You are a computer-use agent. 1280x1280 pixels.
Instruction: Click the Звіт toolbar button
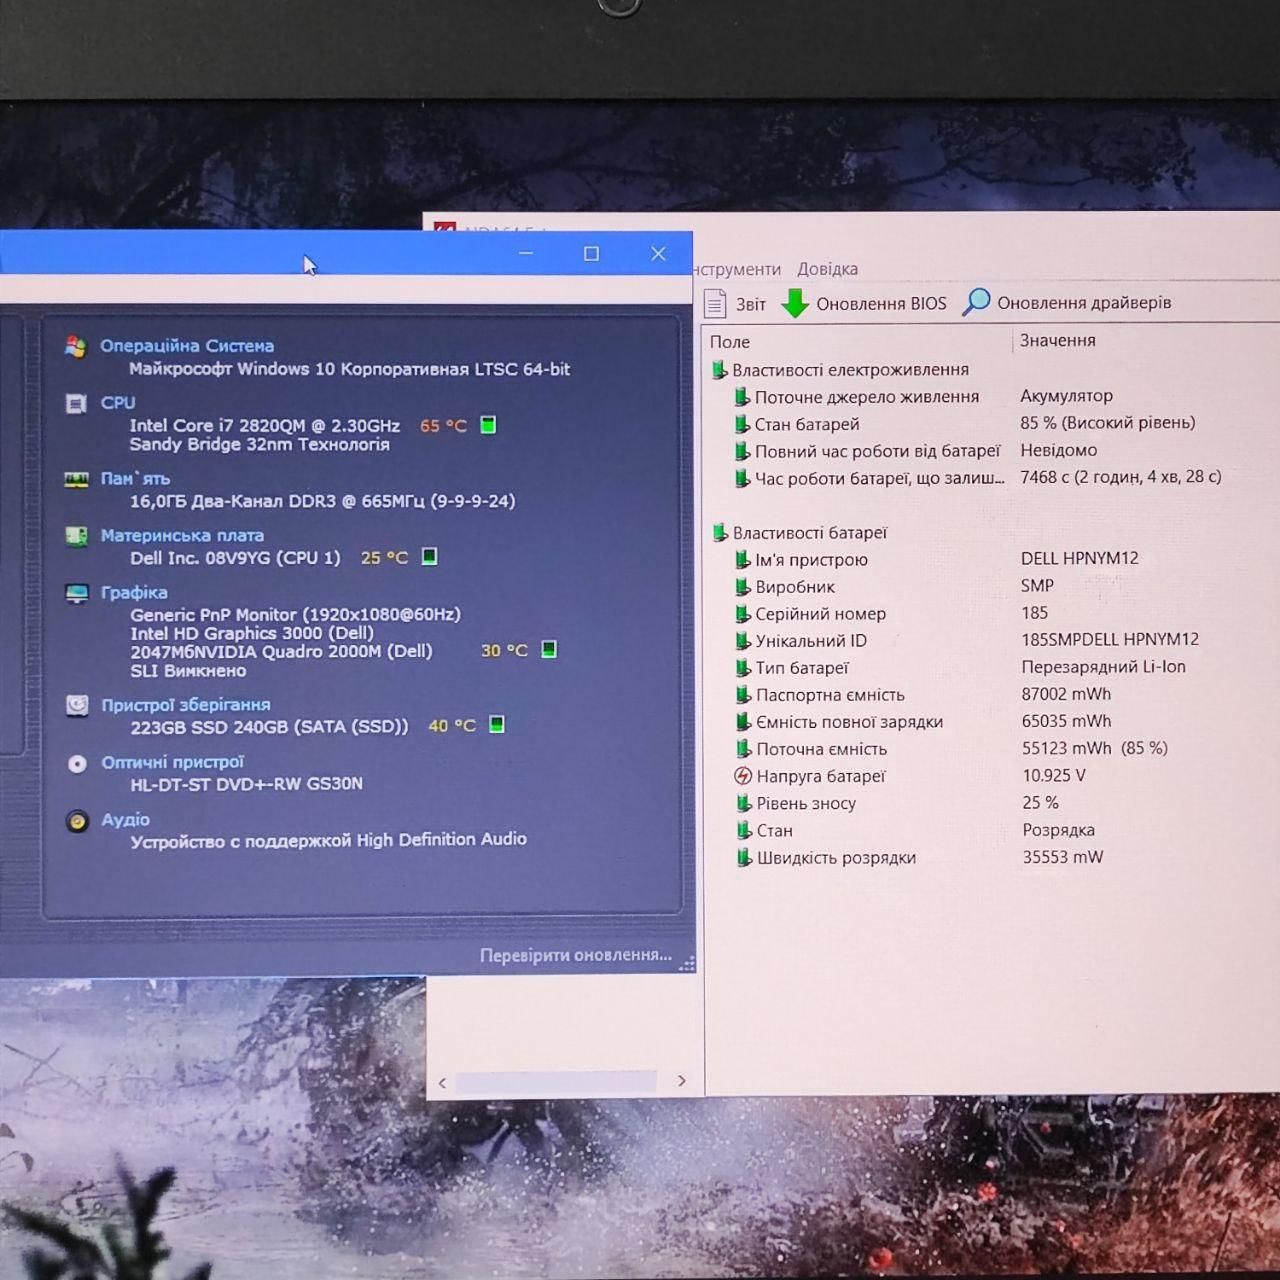click(735, 304)
